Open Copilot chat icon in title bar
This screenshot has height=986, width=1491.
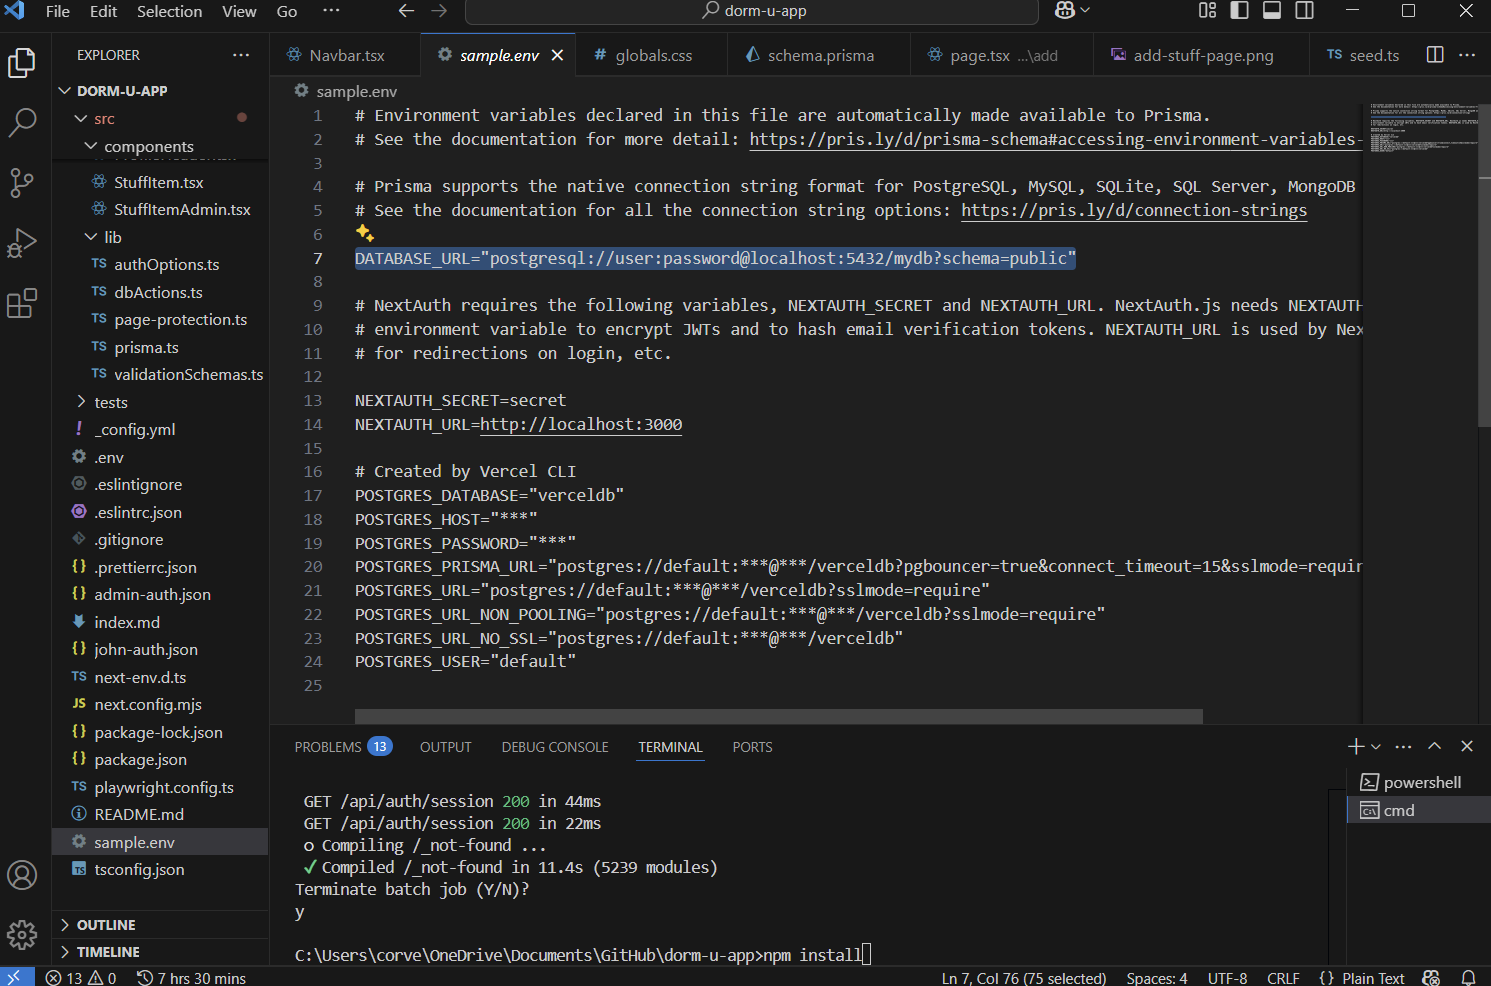pos(1065,11)
